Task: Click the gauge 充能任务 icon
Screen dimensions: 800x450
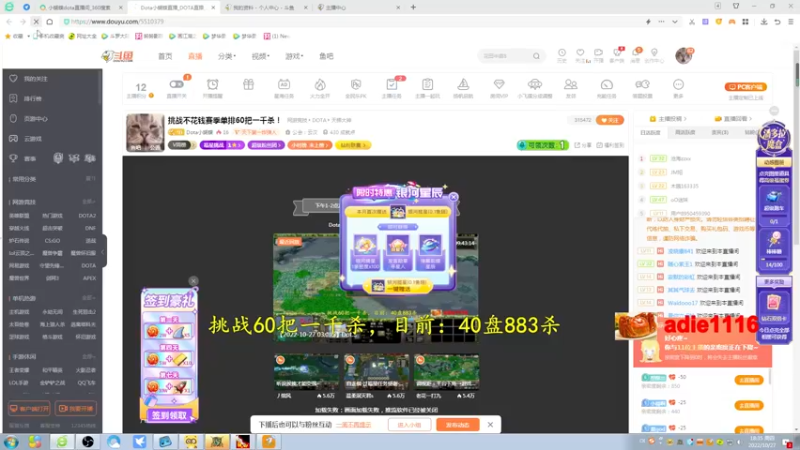Action: (x=607, y=85)
